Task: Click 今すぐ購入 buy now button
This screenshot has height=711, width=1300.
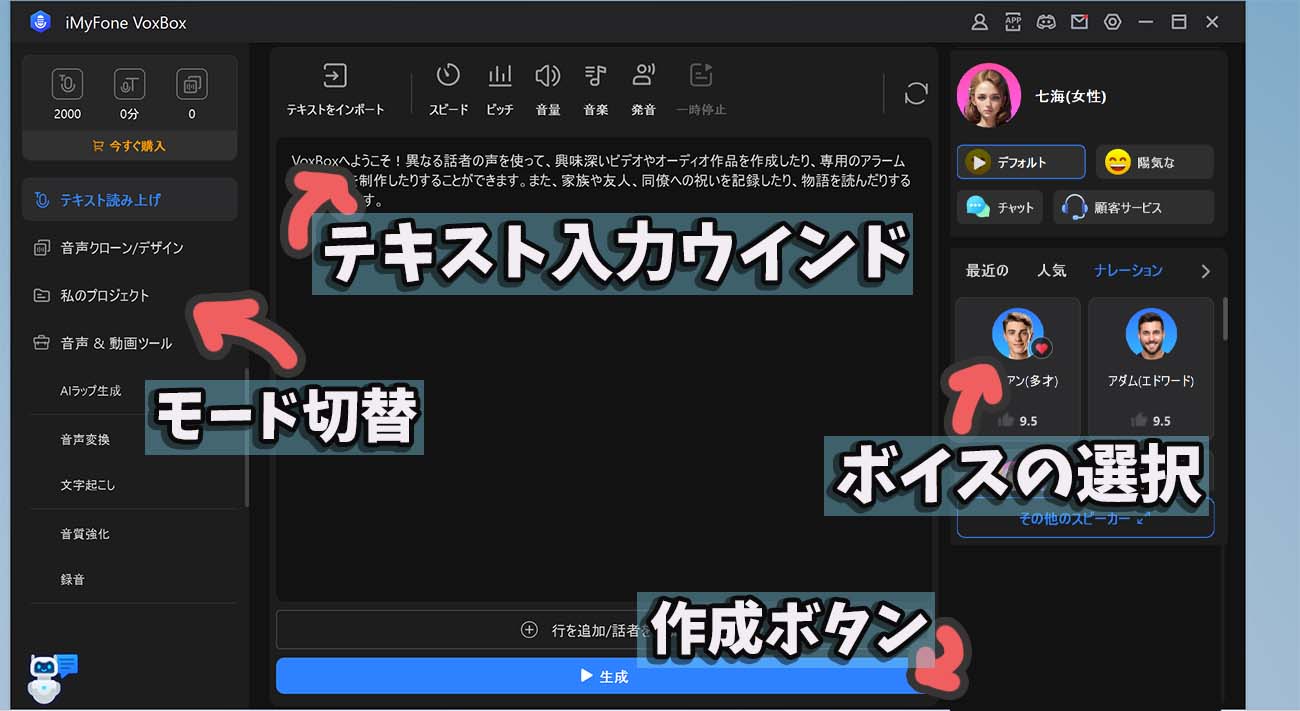Action: coord(130,146)
